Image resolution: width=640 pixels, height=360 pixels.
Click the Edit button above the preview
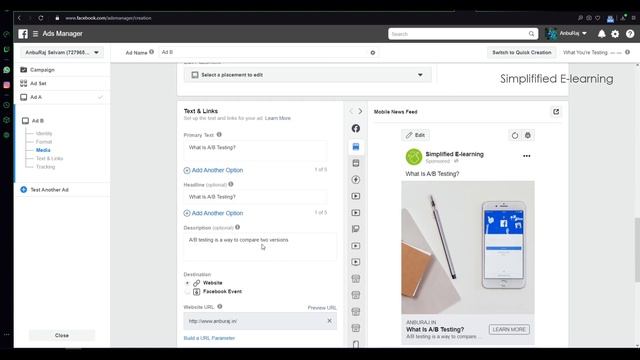point(415,135)
